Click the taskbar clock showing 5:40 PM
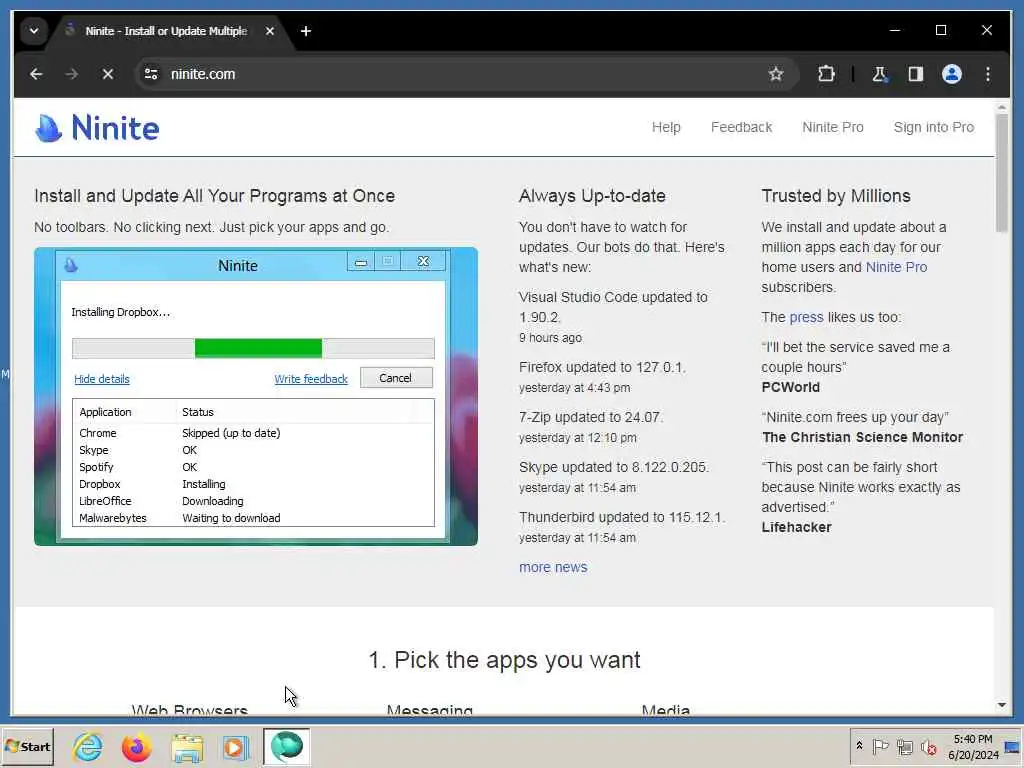Screen dimensions: 1024x768 973,746
